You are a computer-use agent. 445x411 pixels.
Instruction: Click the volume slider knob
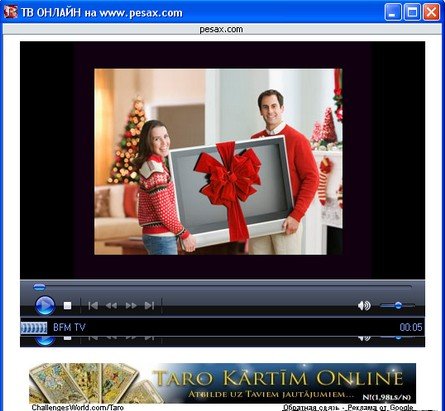(x=398, y=305)
